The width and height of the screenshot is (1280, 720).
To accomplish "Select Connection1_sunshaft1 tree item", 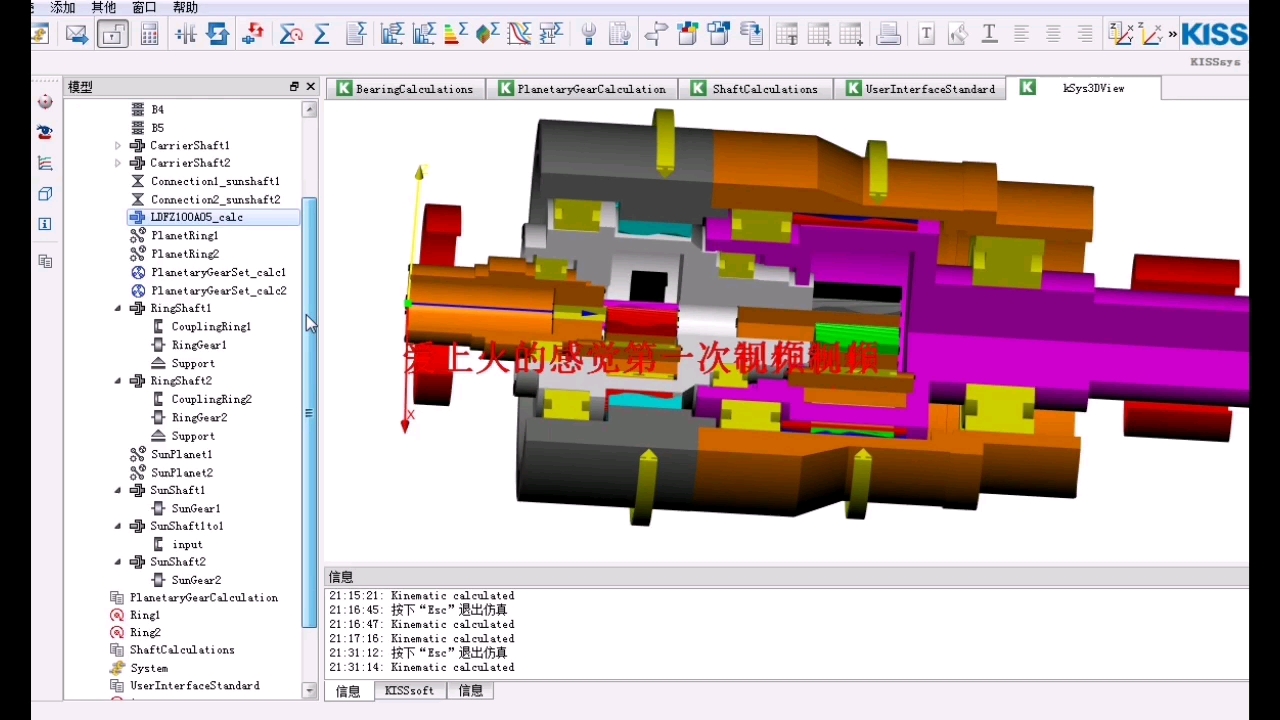I will [215, 181].
